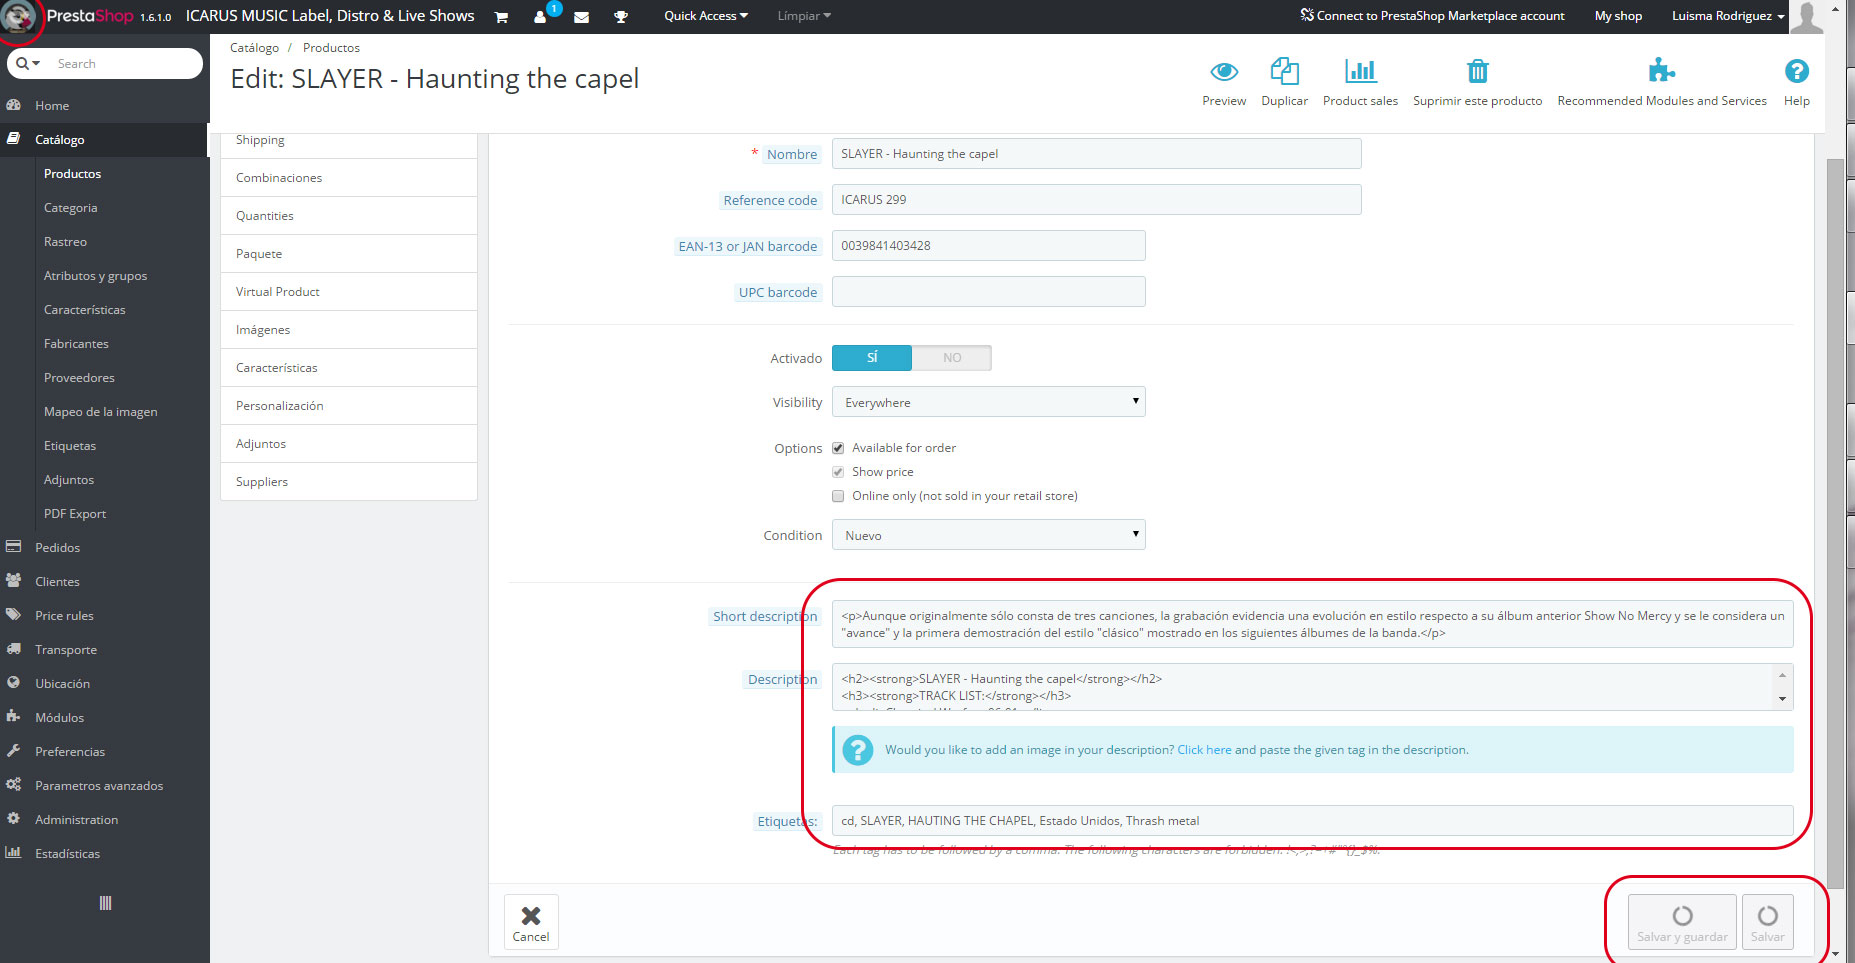
Task: Click the 'Click here' image link
Action: [1204, 750]
